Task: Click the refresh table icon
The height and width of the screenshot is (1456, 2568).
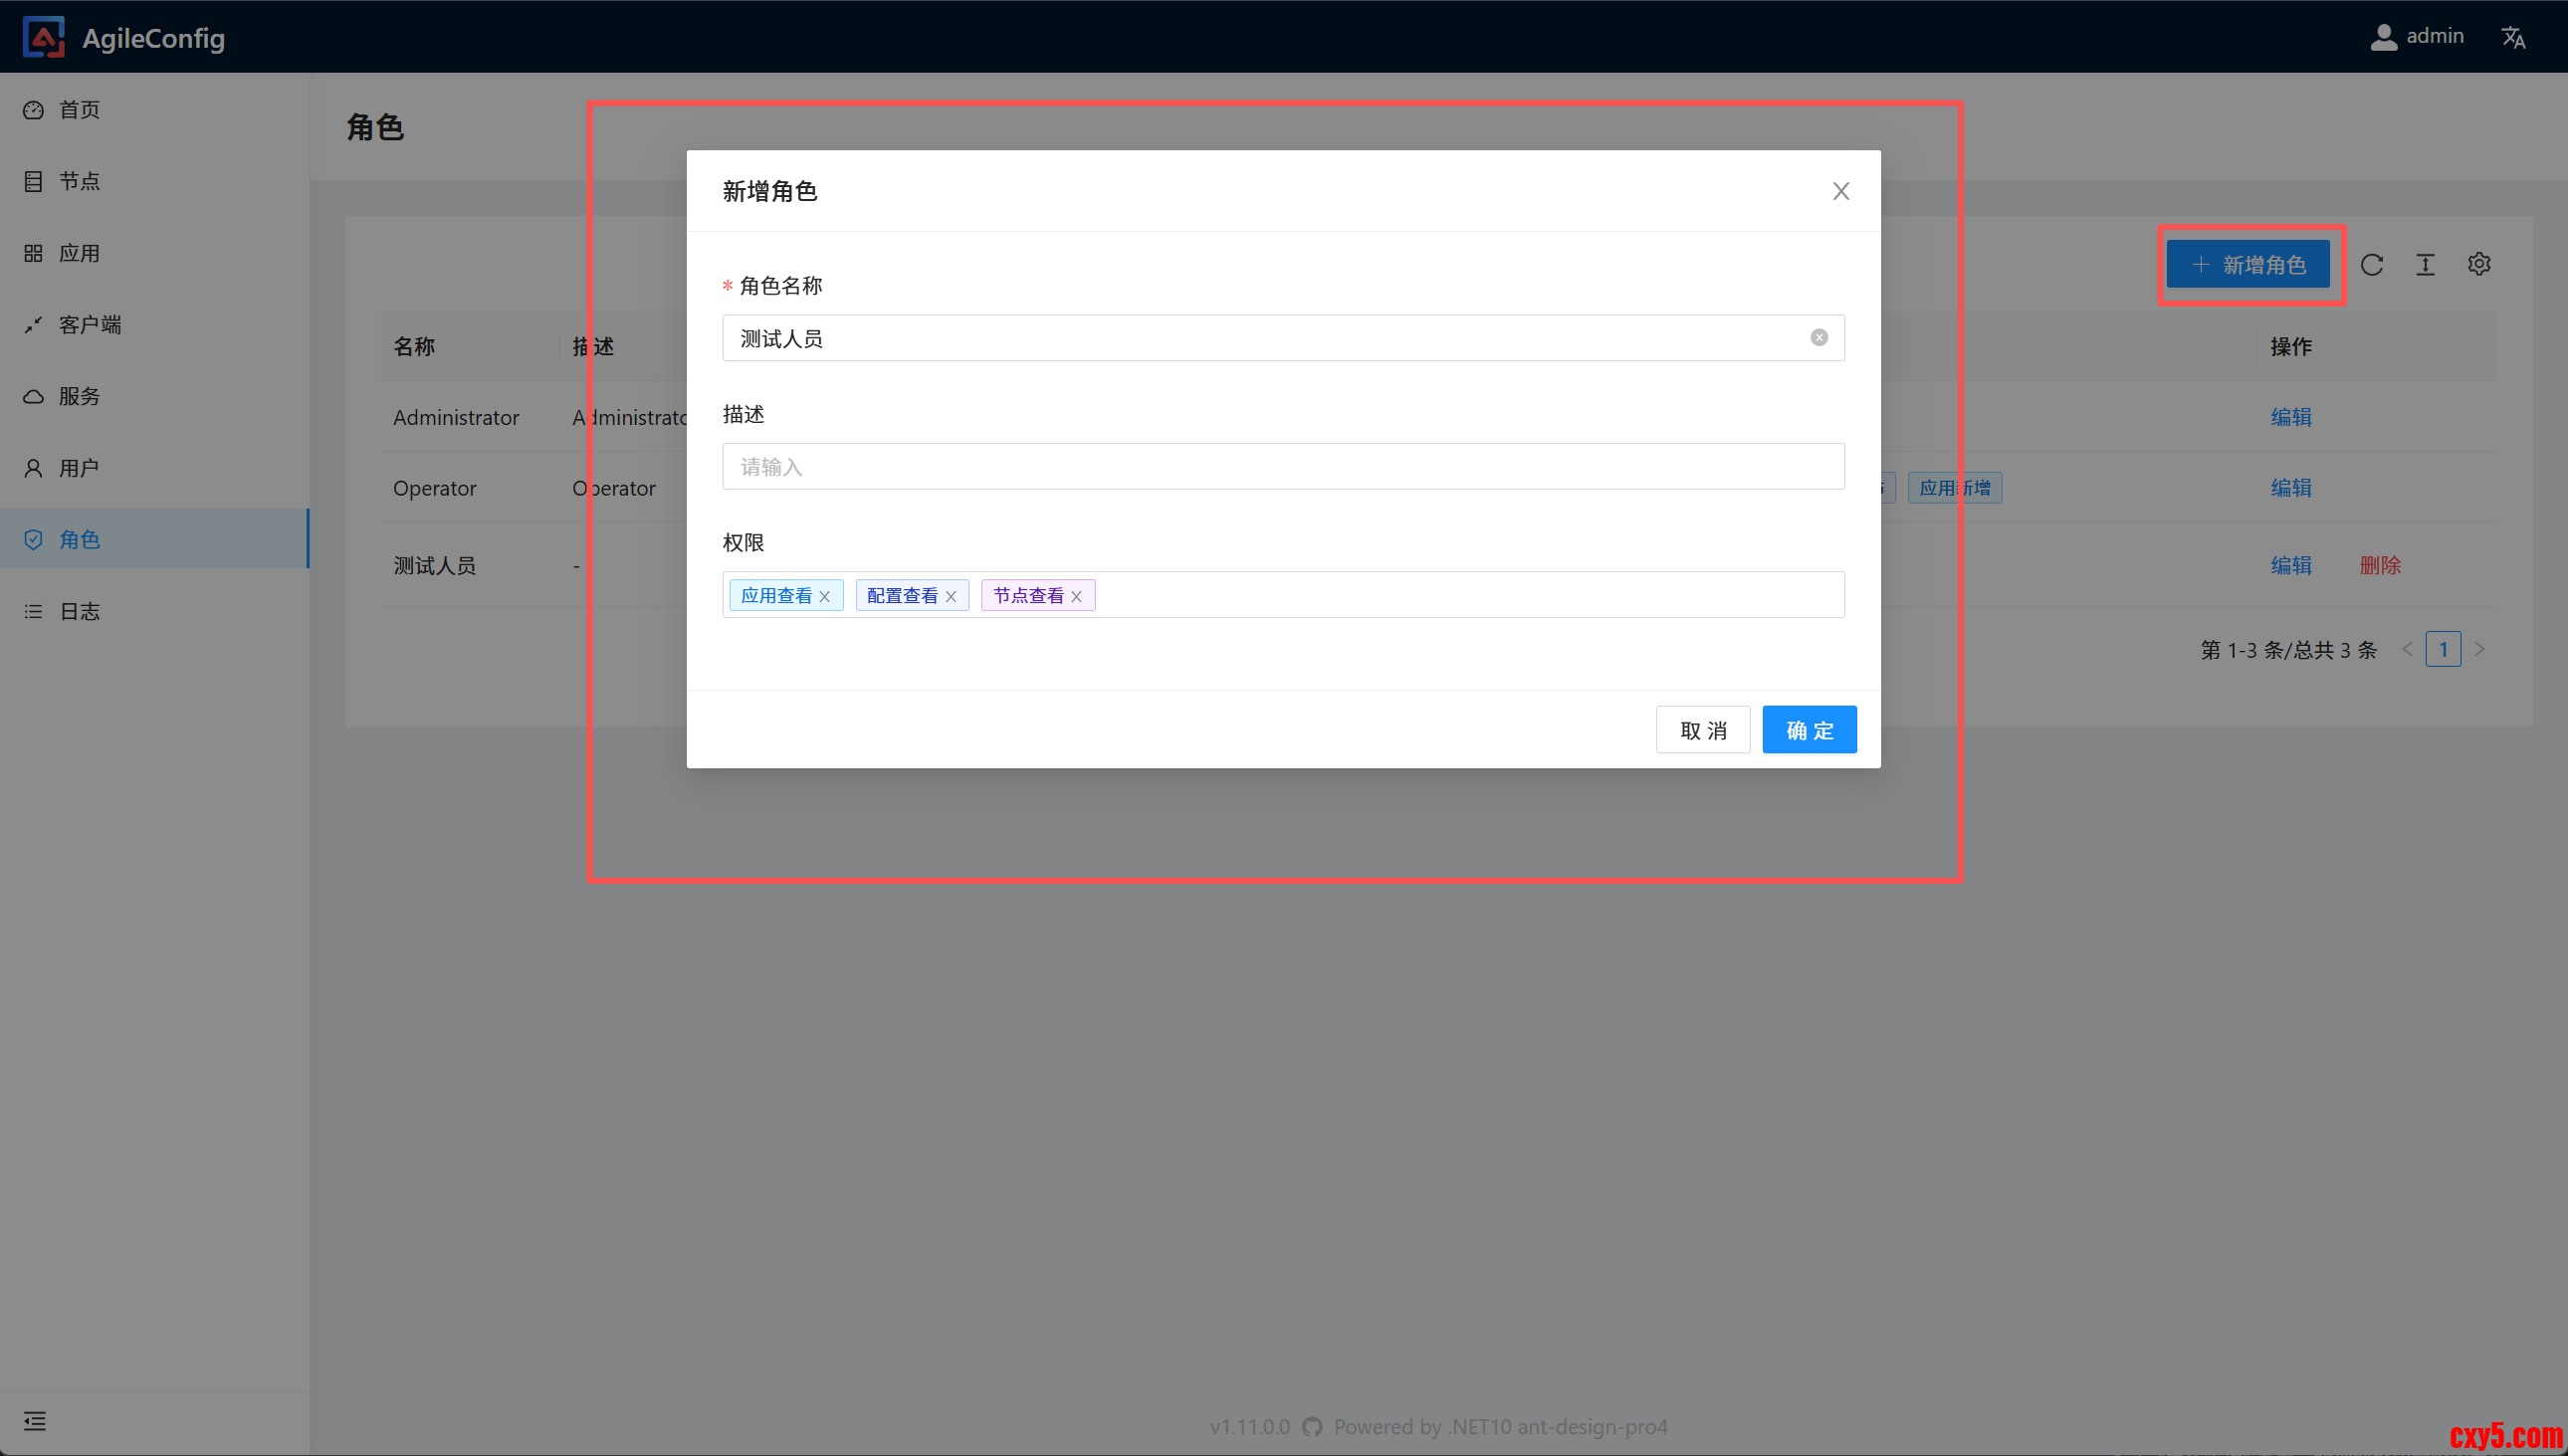Action: pos(2372,264)
